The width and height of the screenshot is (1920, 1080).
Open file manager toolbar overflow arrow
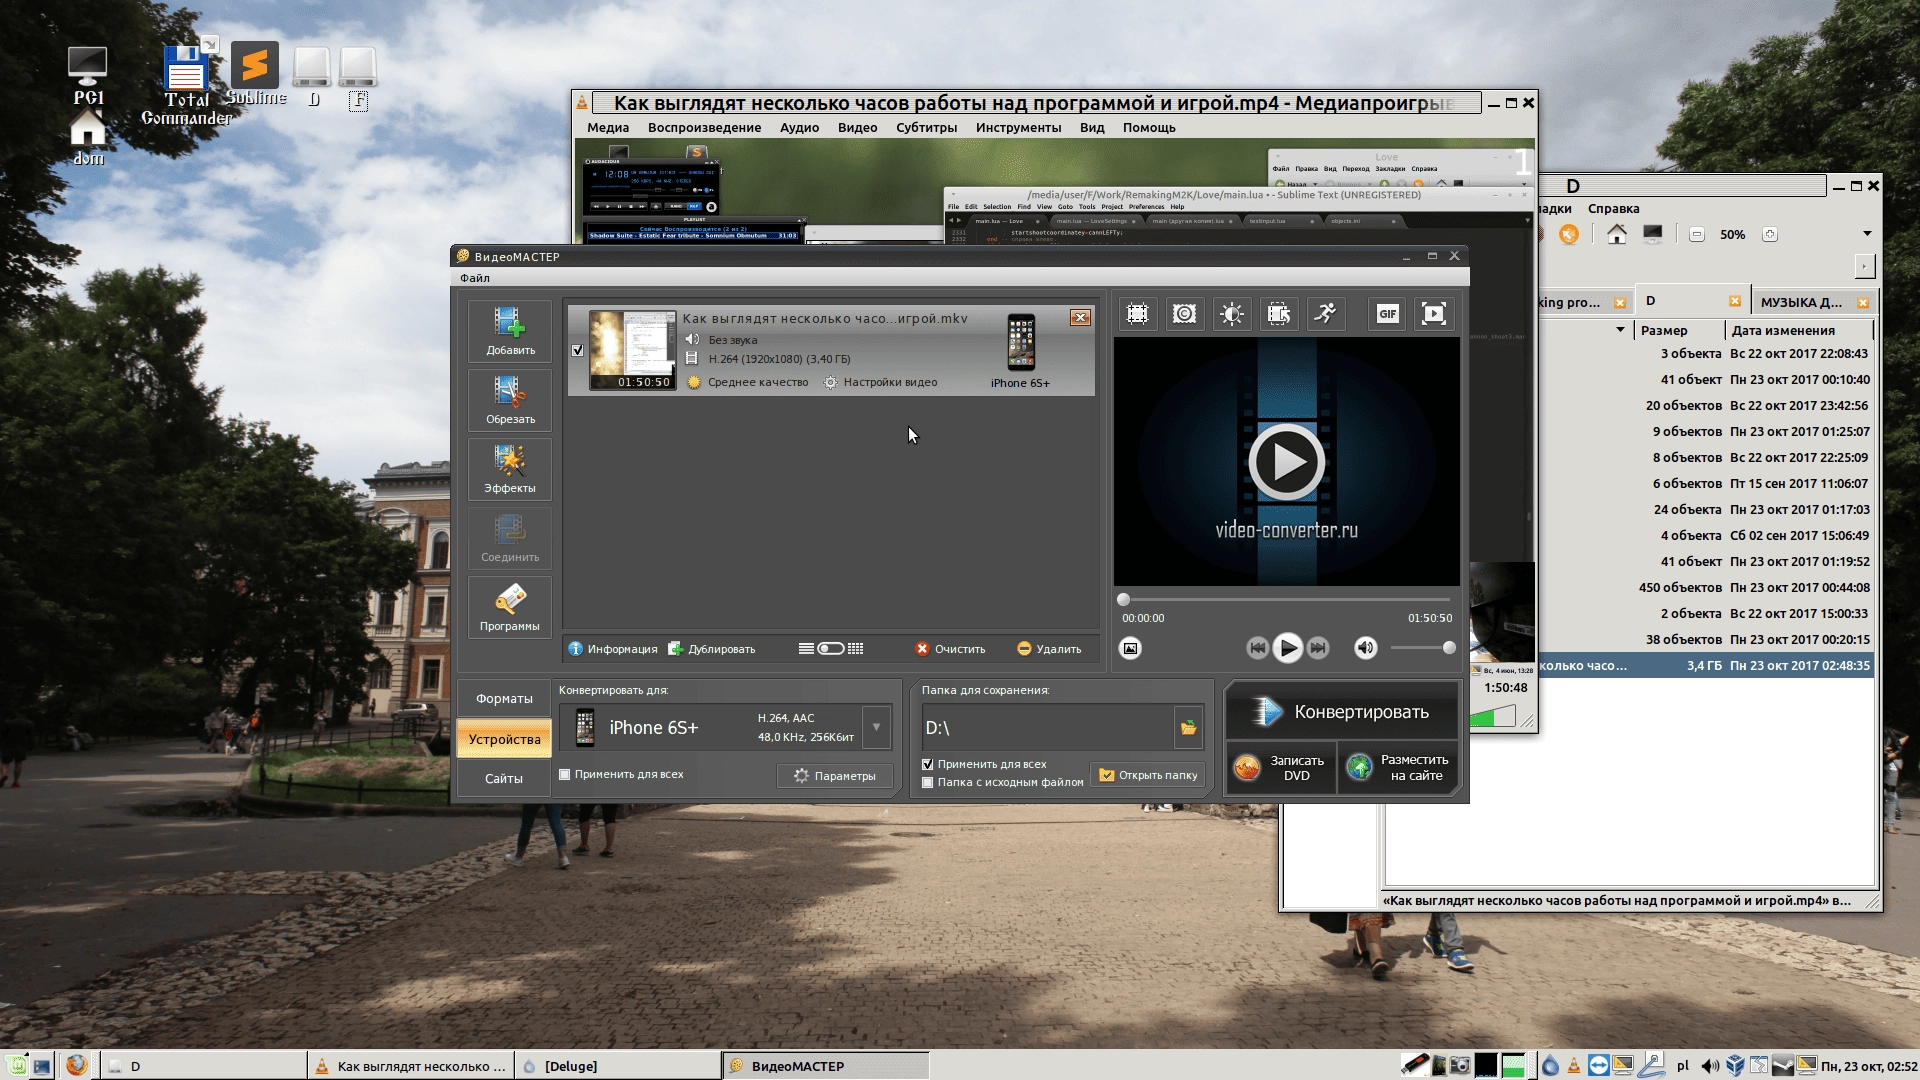tap(1866, 234)
